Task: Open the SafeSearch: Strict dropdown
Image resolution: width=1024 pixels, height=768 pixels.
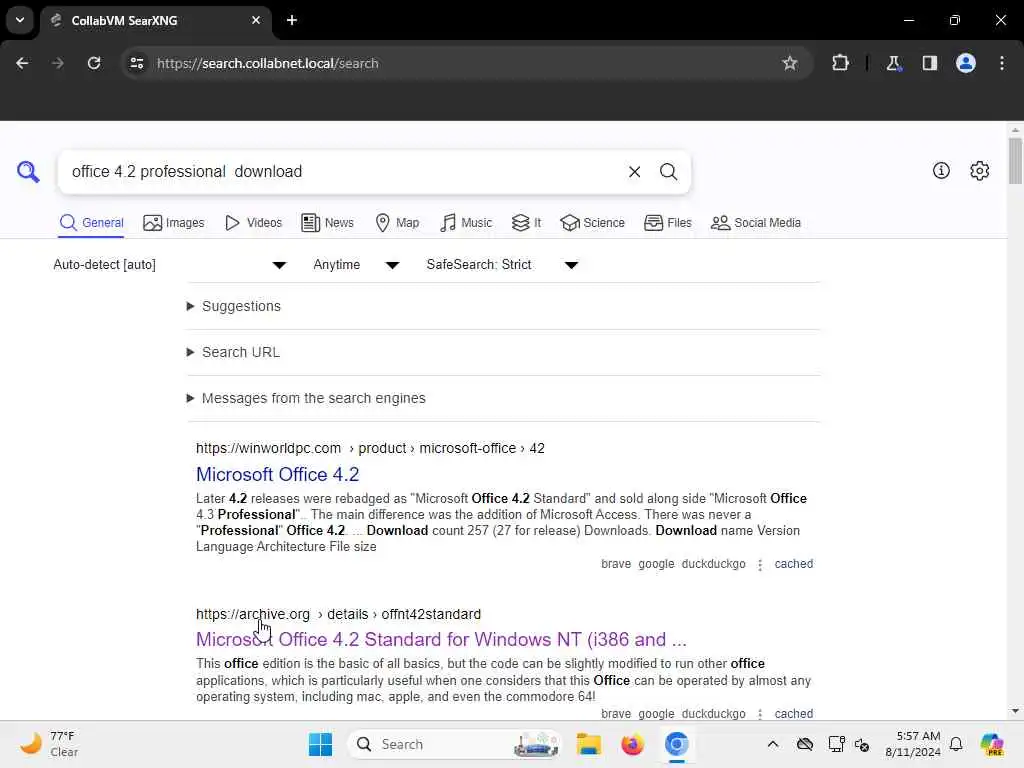Action: [x=503, y=264]
